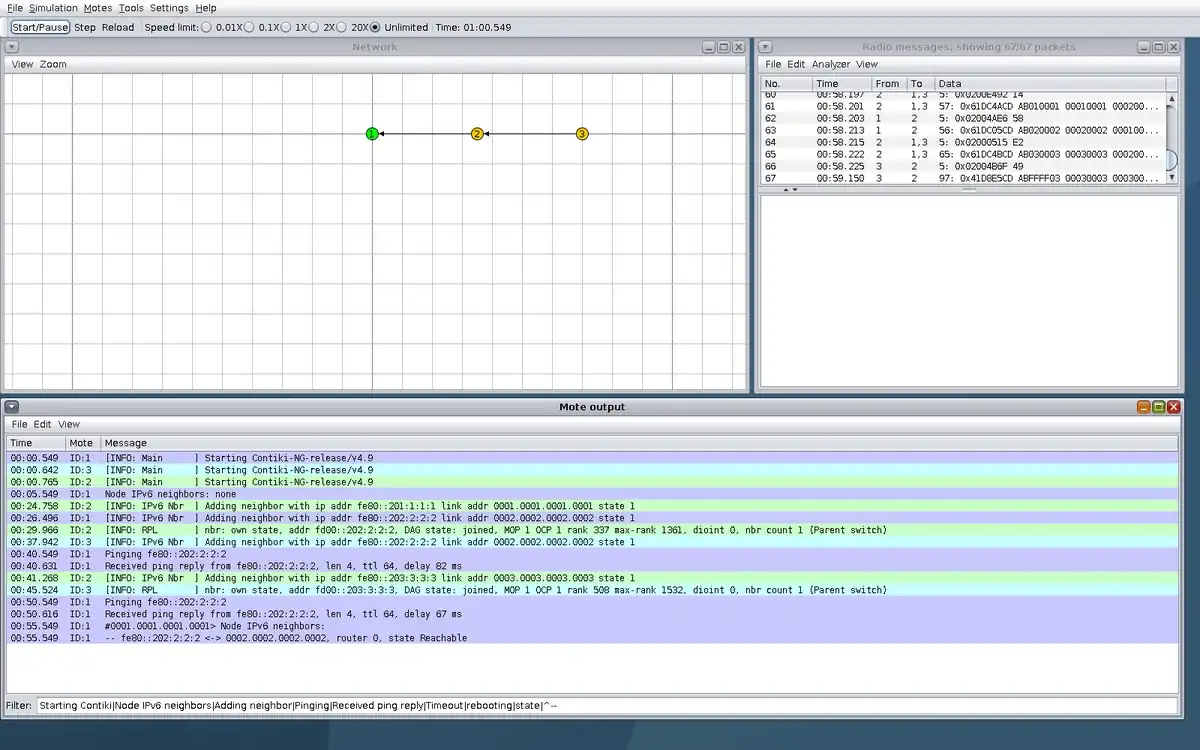Set speed limit to 0.1X
This screenshot has width=1200, height=750.
(x=249, y=27)
